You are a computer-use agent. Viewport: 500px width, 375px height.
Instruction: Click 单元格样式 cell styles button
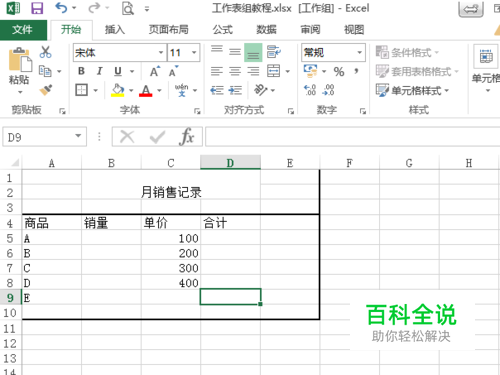[413, 90]
